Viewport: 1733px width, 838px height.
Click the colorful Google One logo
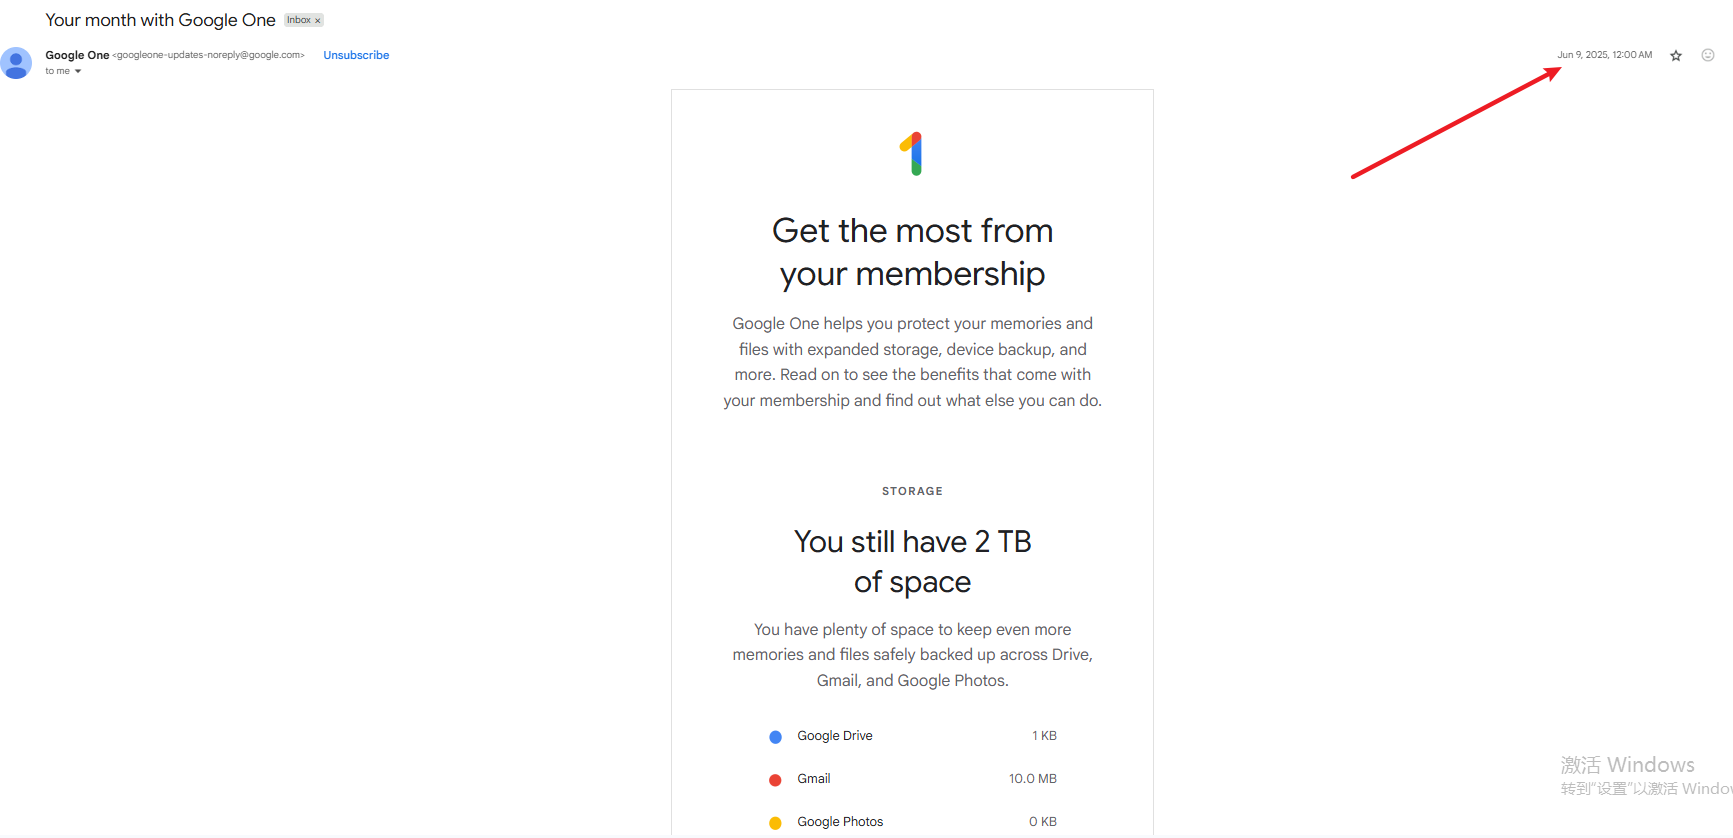click(x=912, y=154)
